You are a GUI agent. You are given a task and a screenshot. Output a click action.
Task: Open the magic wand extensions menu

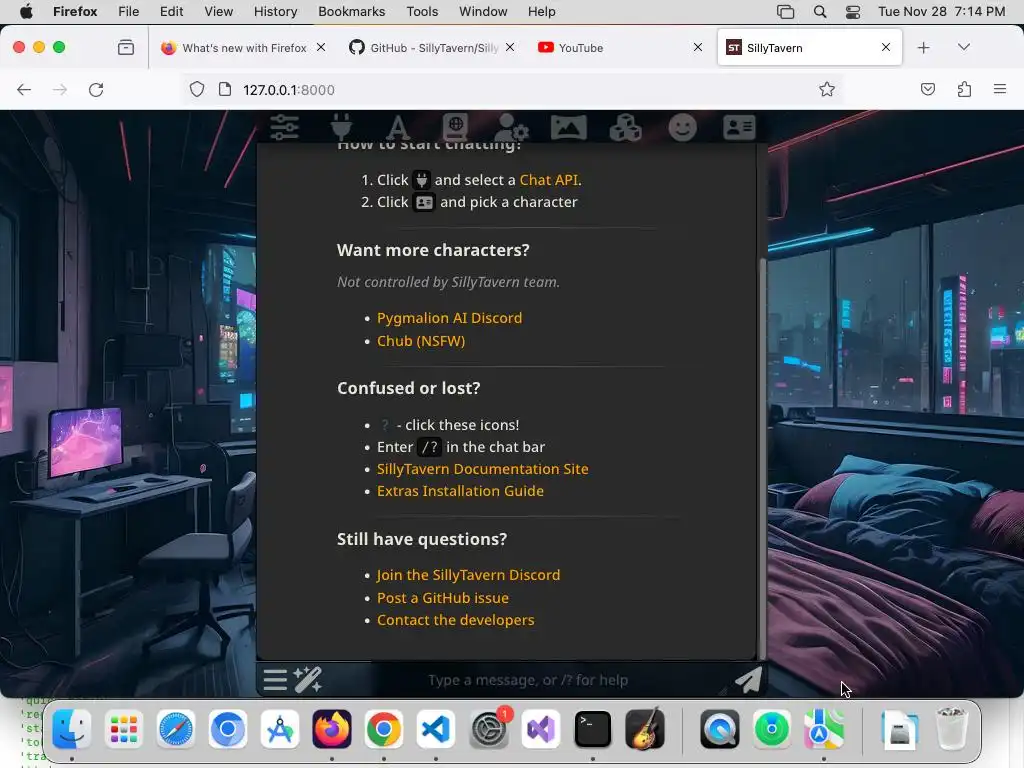tap(308, 680)
